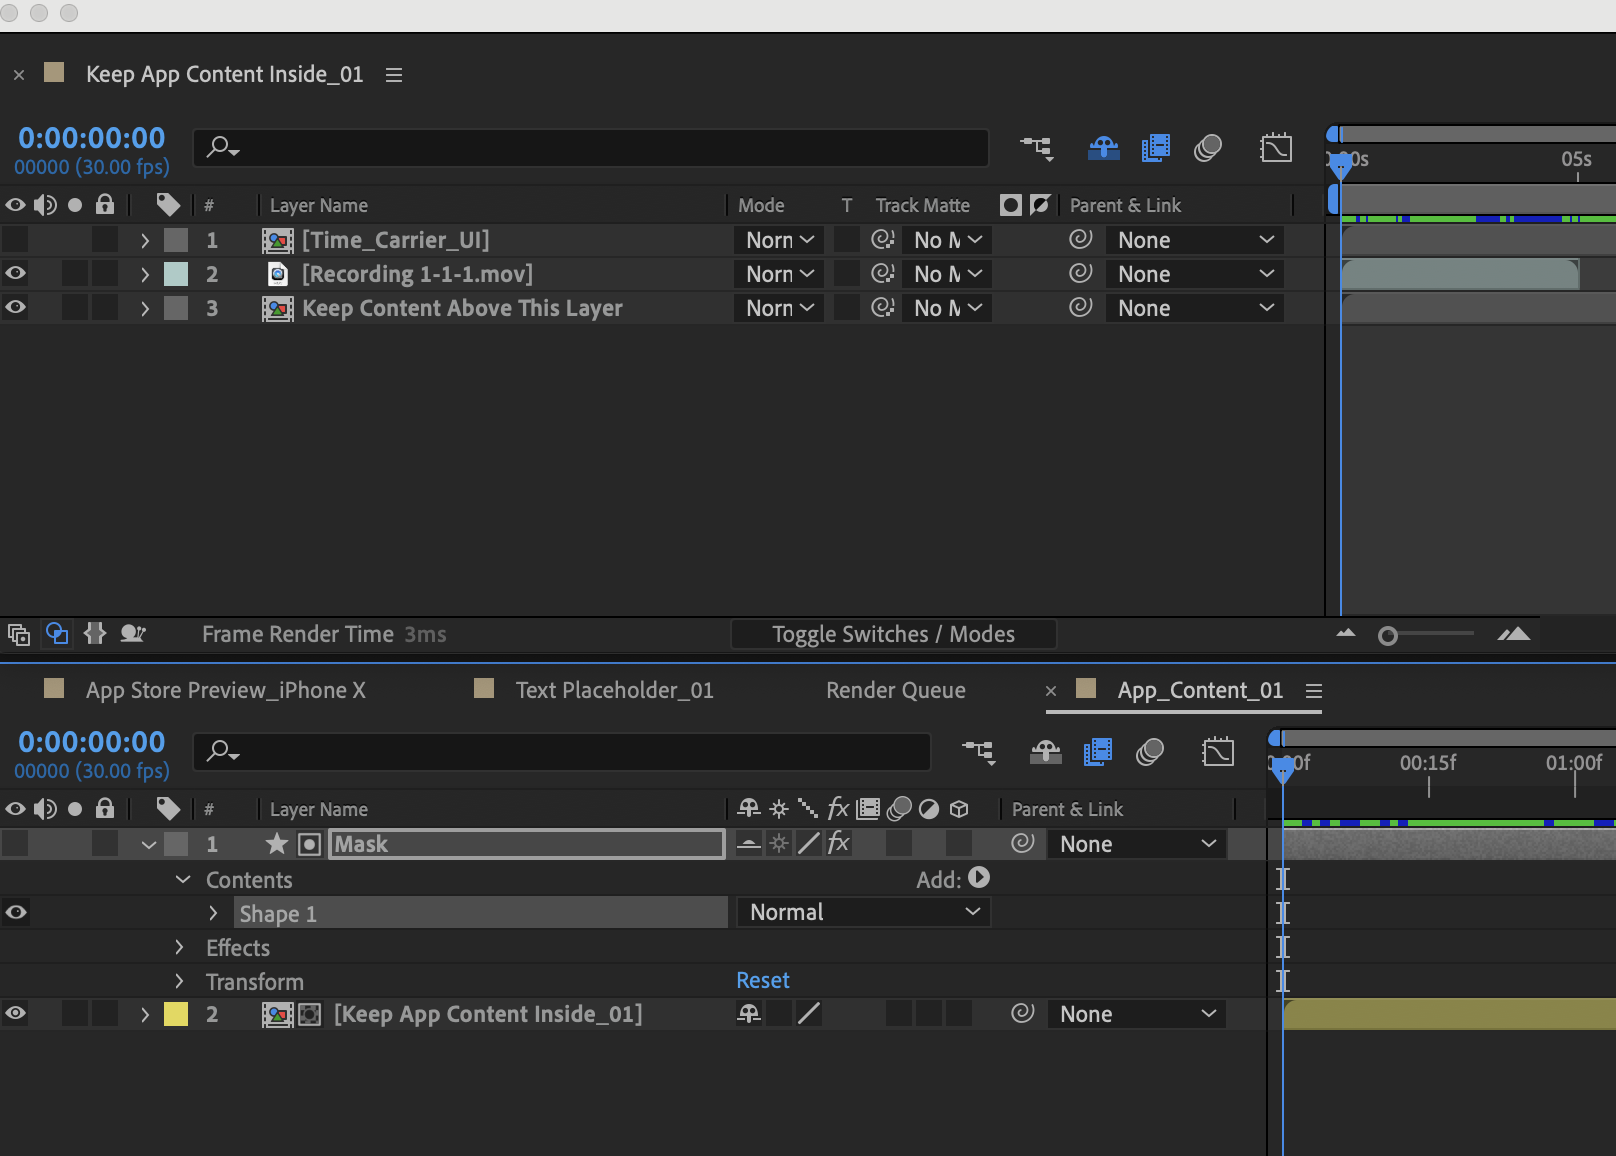
Task: Click the 3D Layer cube column icon
Action: click(959, 809)
